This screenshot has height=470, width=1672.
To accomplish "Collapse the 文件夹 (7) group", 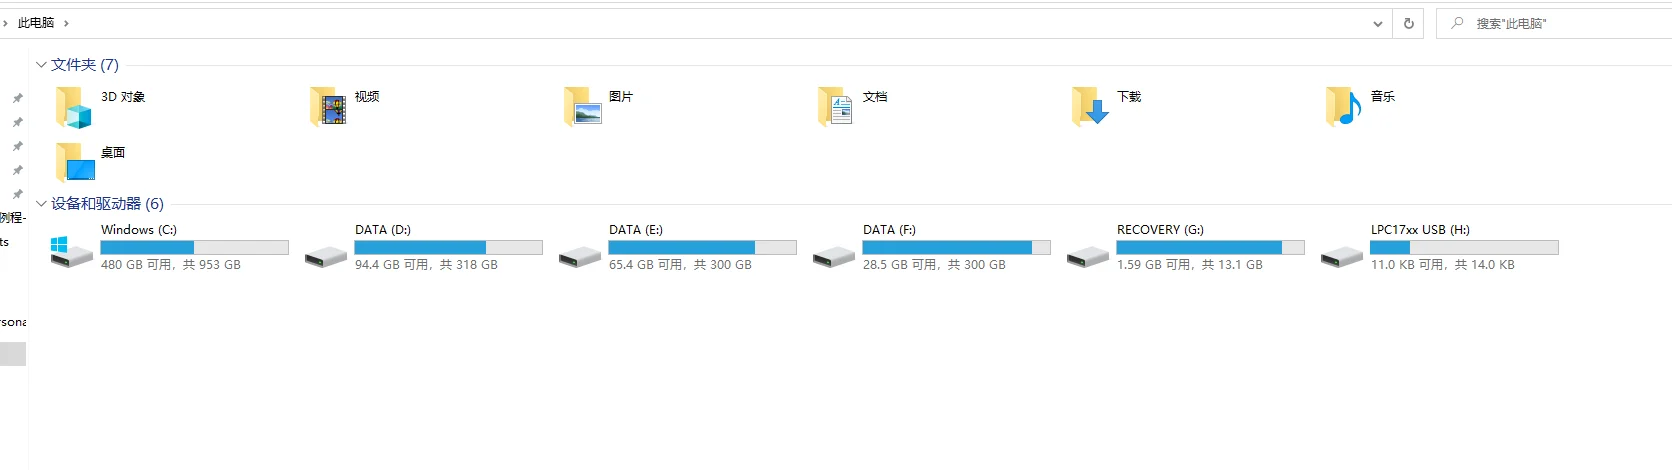I will point(41,65).
